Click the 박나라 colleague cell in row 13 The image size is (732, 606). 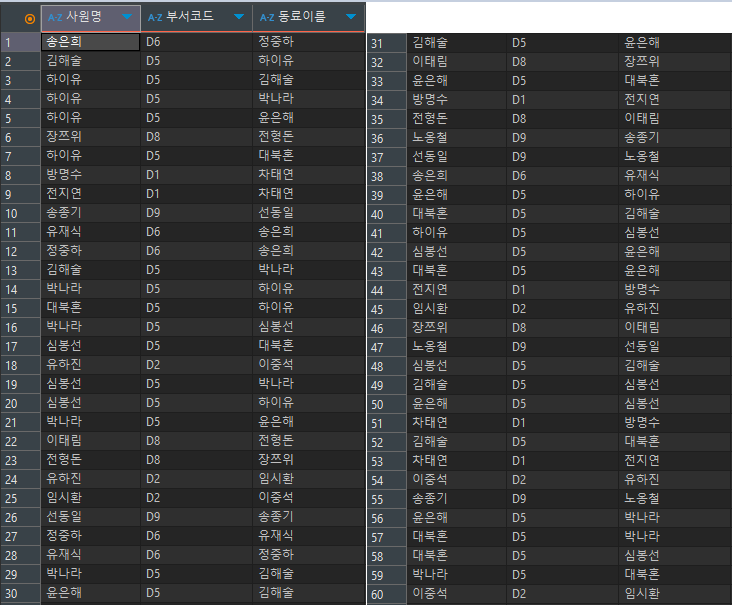pos(309,270)
